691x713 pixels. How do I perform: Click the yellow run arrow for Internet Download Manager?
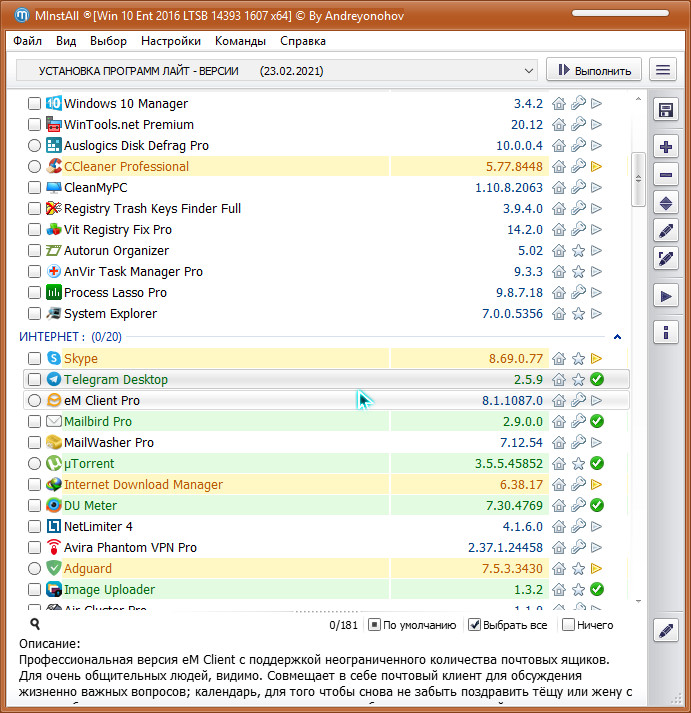(596, 484)
